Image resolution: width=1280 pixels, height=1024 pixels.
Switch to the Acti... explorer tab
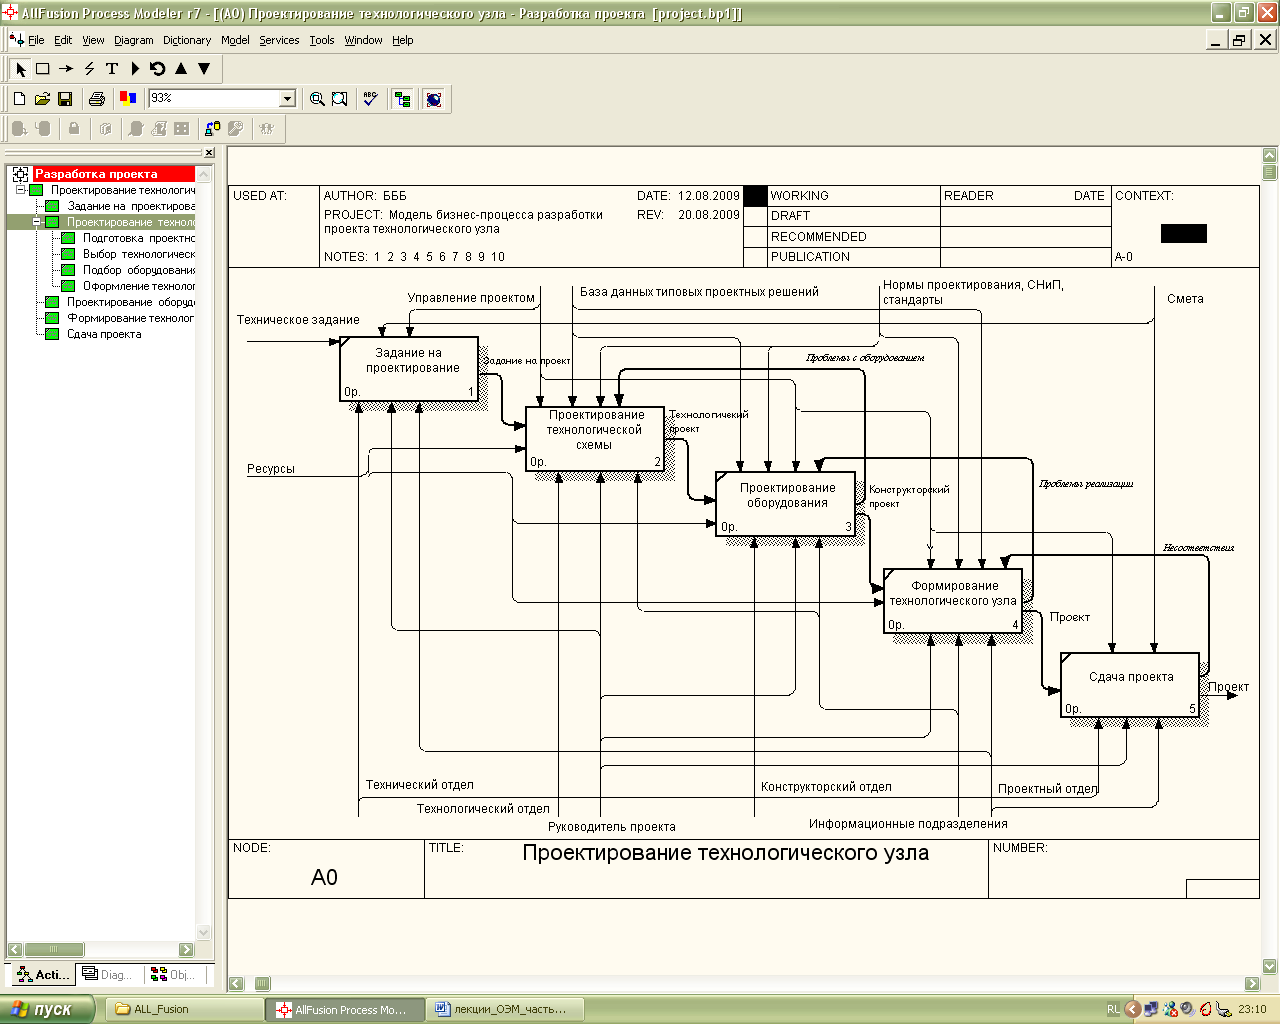pyautogui.click(x=43, y=974)
